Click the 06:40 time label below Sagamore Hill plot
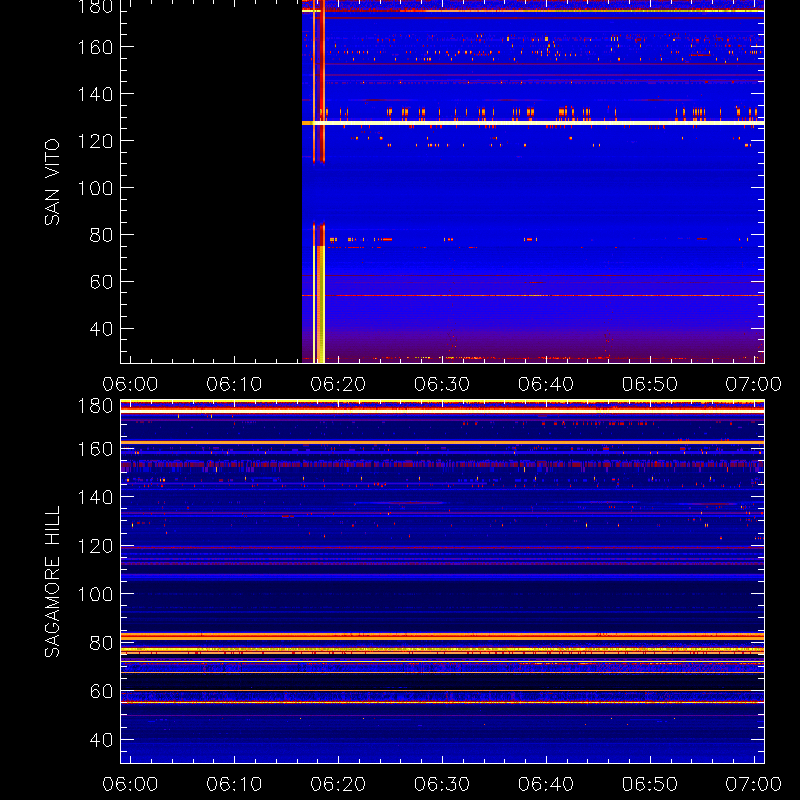 546,784
